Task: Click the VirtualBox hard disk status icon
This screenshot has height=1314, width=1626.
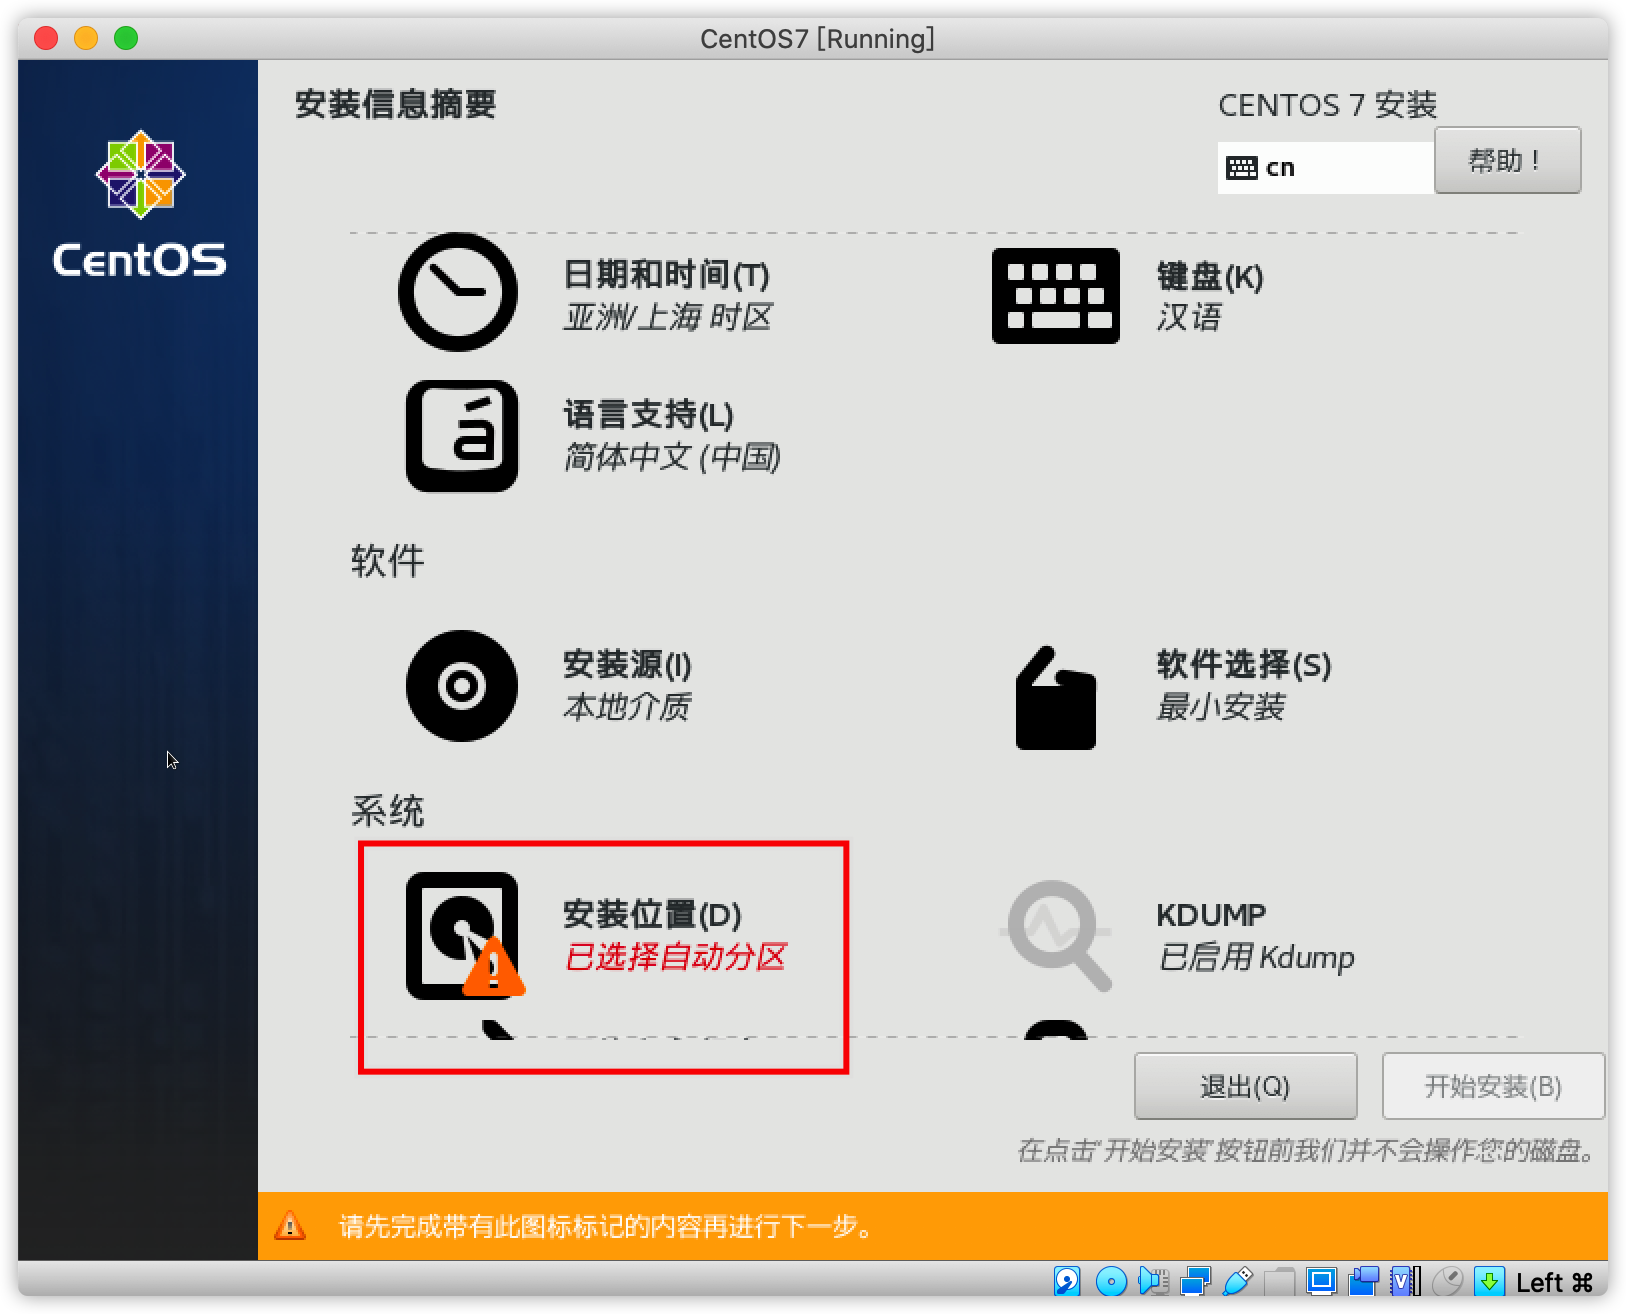Action: pos(1067,1281)
